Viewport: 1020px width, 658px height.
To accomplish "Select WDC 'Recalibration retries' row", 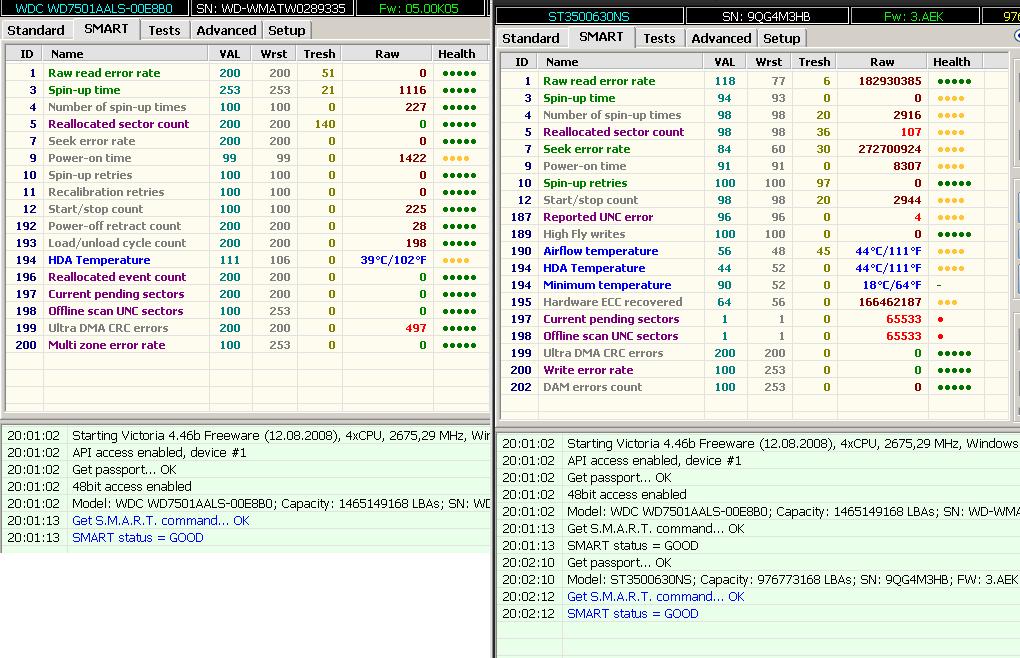I will click(247, 192).
